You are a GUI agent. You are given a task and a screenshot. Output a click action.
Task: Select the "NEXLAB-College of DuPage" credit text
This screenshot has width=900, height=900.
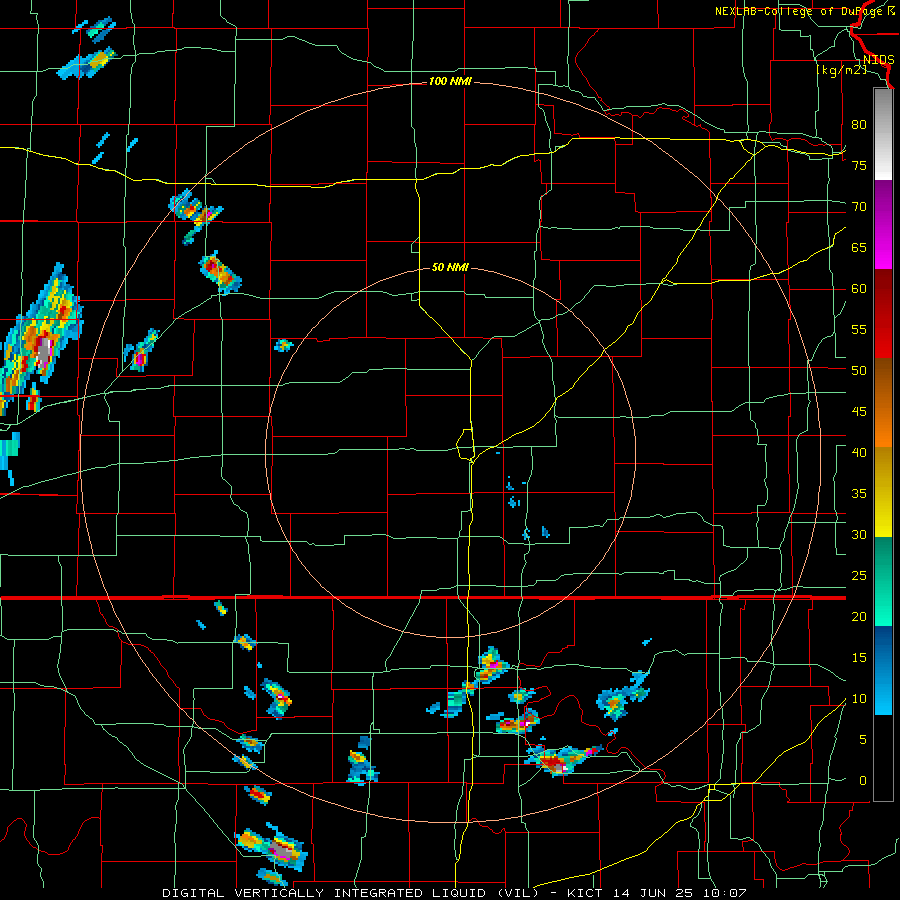coord(800,11)
